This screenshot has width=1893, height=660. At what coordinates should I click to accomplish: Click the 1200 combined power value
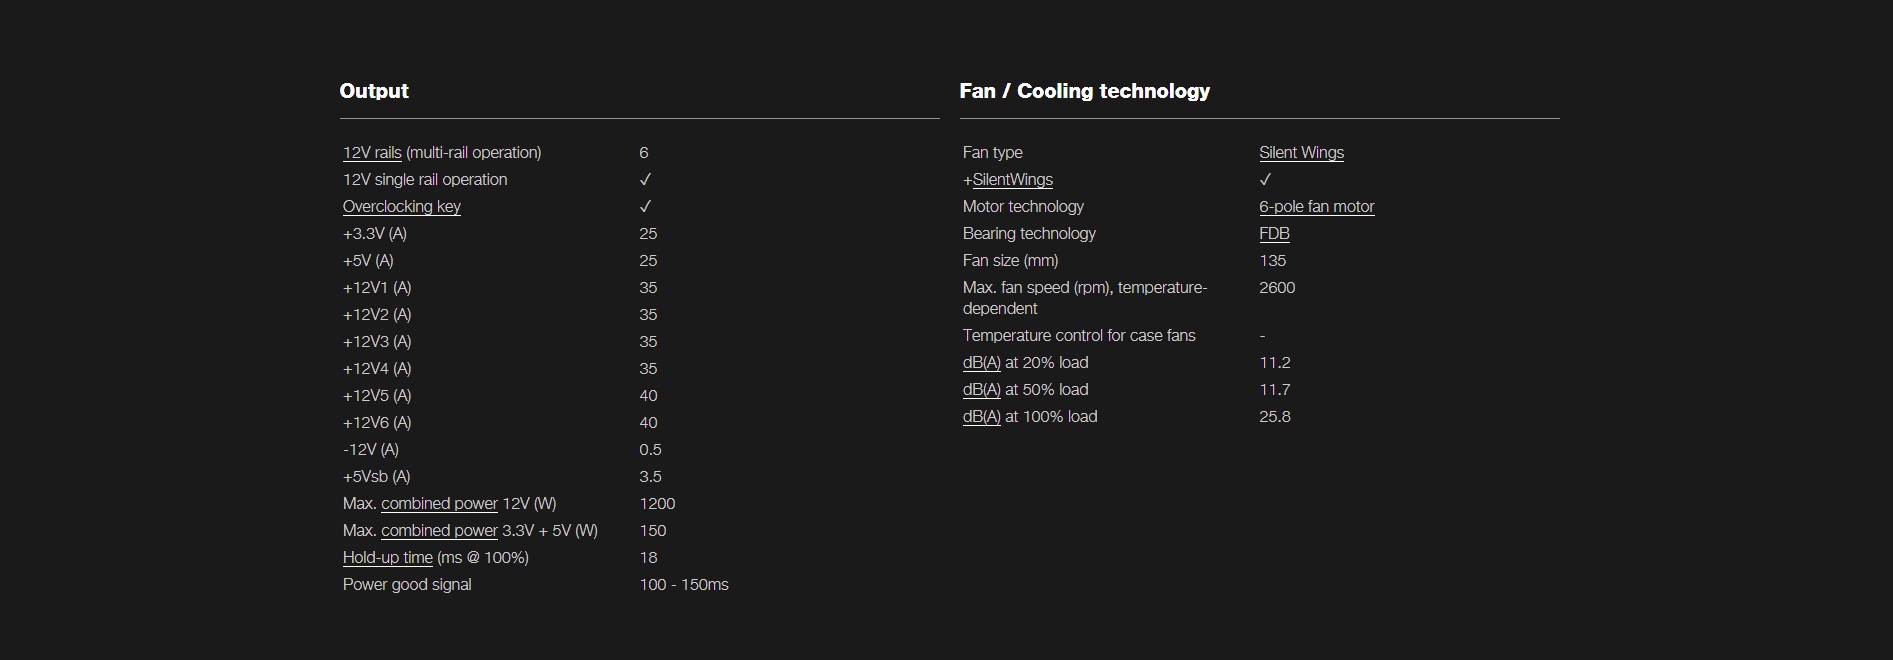click(657, 504)
